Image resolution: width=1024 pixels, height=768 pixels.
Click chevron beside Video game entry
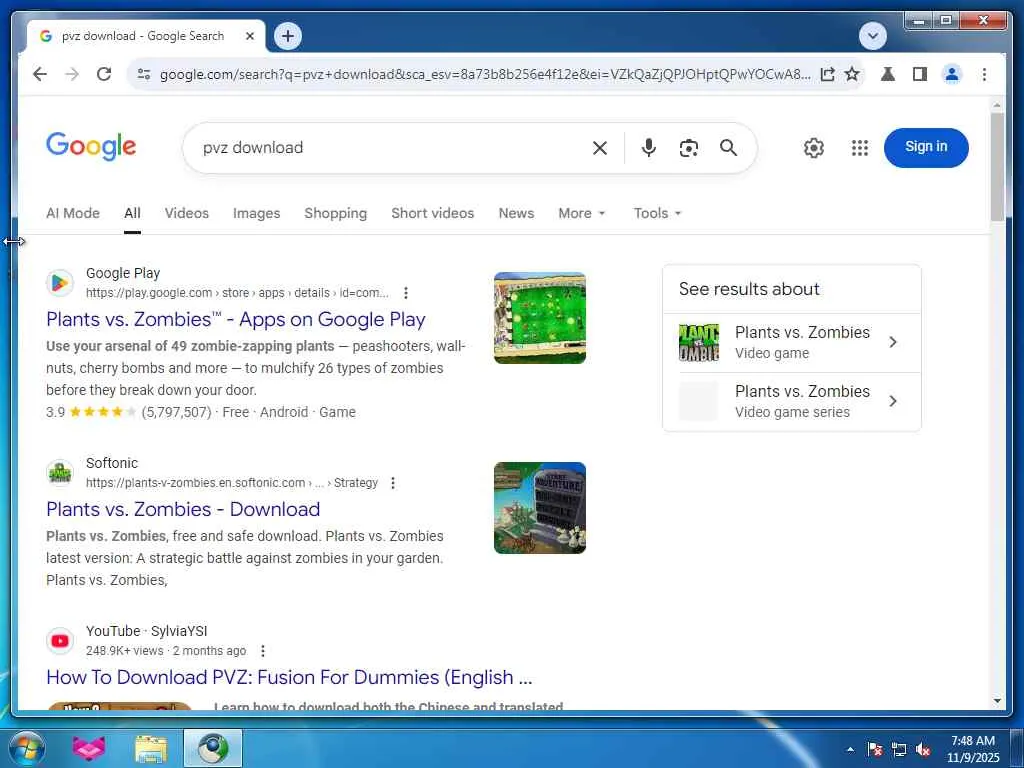[893, 342]
